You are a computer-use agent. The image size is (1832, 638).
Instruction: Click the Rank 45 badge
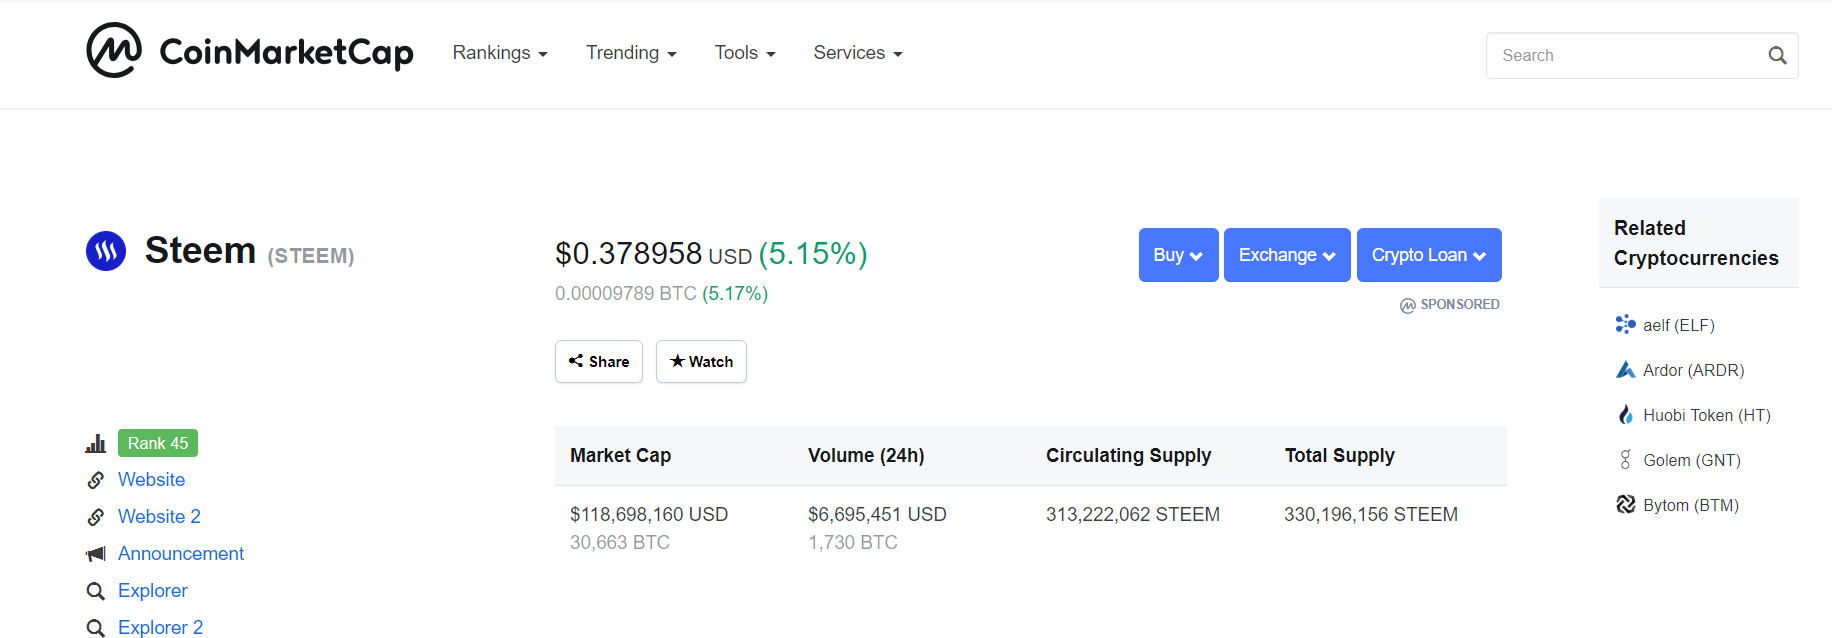pos(158,443)
